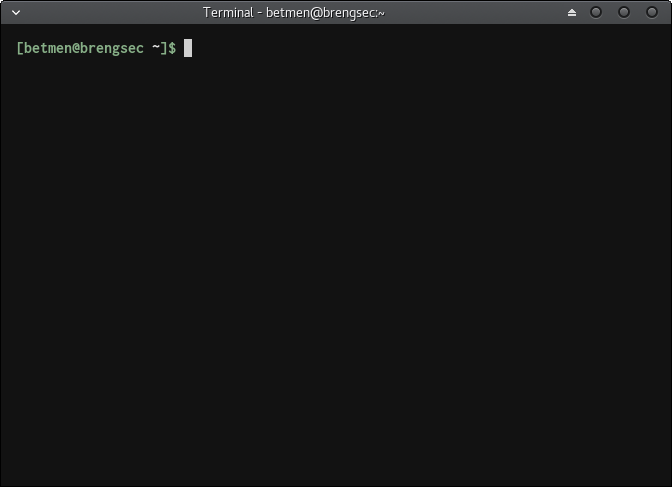Click the 'Terminal - betmen@brengsec:~' title

(x=294, y=13)
